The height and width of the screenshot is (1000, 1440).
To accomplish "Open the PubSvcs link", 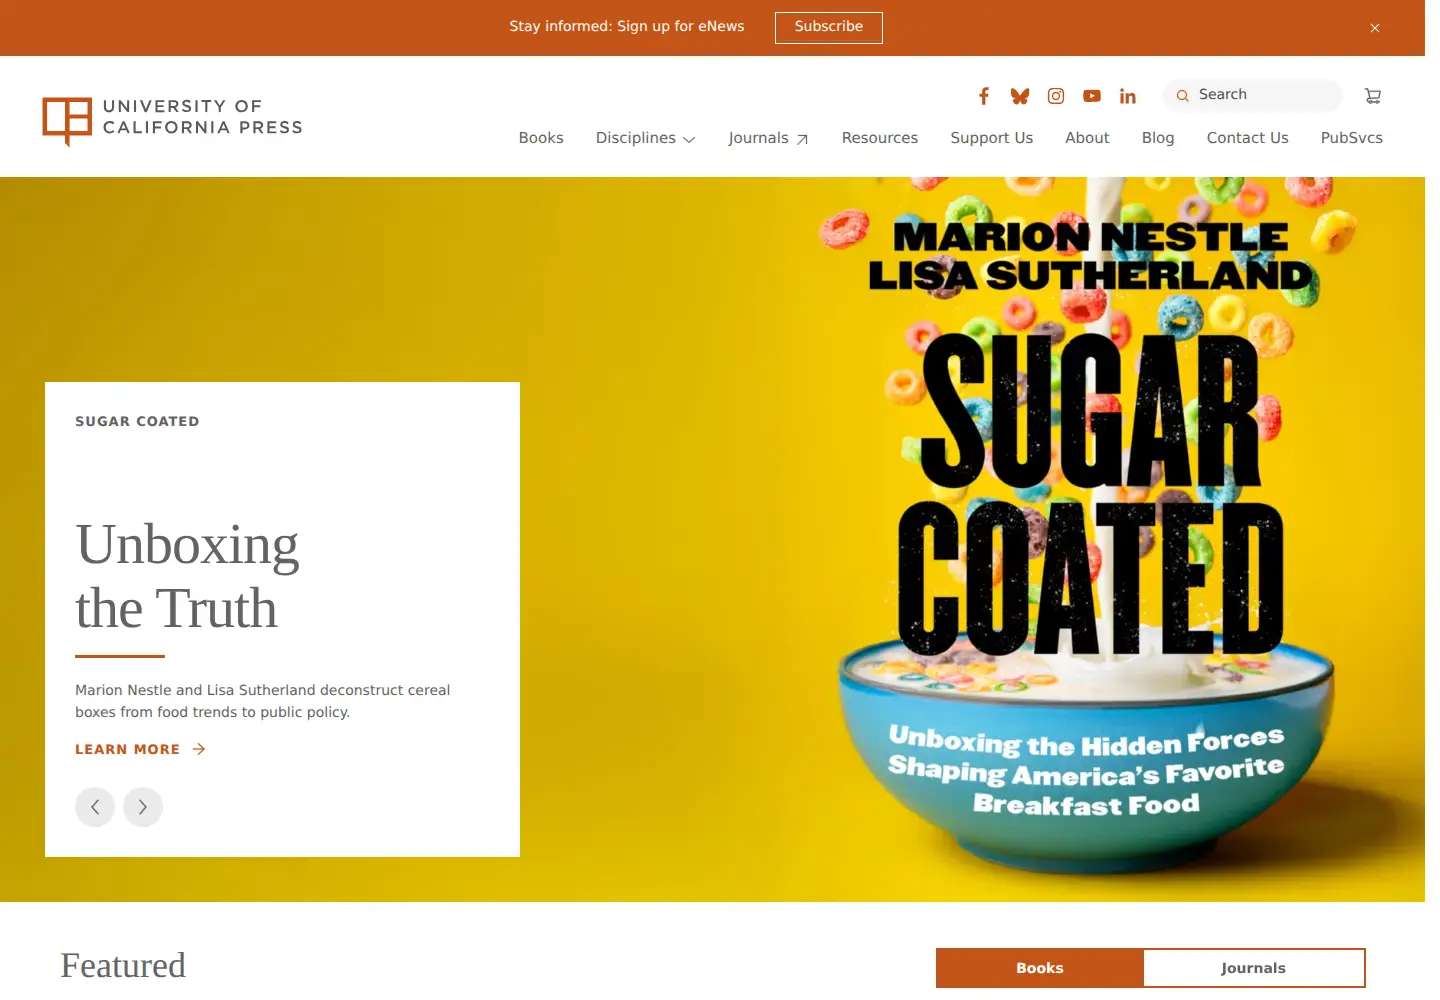I will tap(1352, 138).
